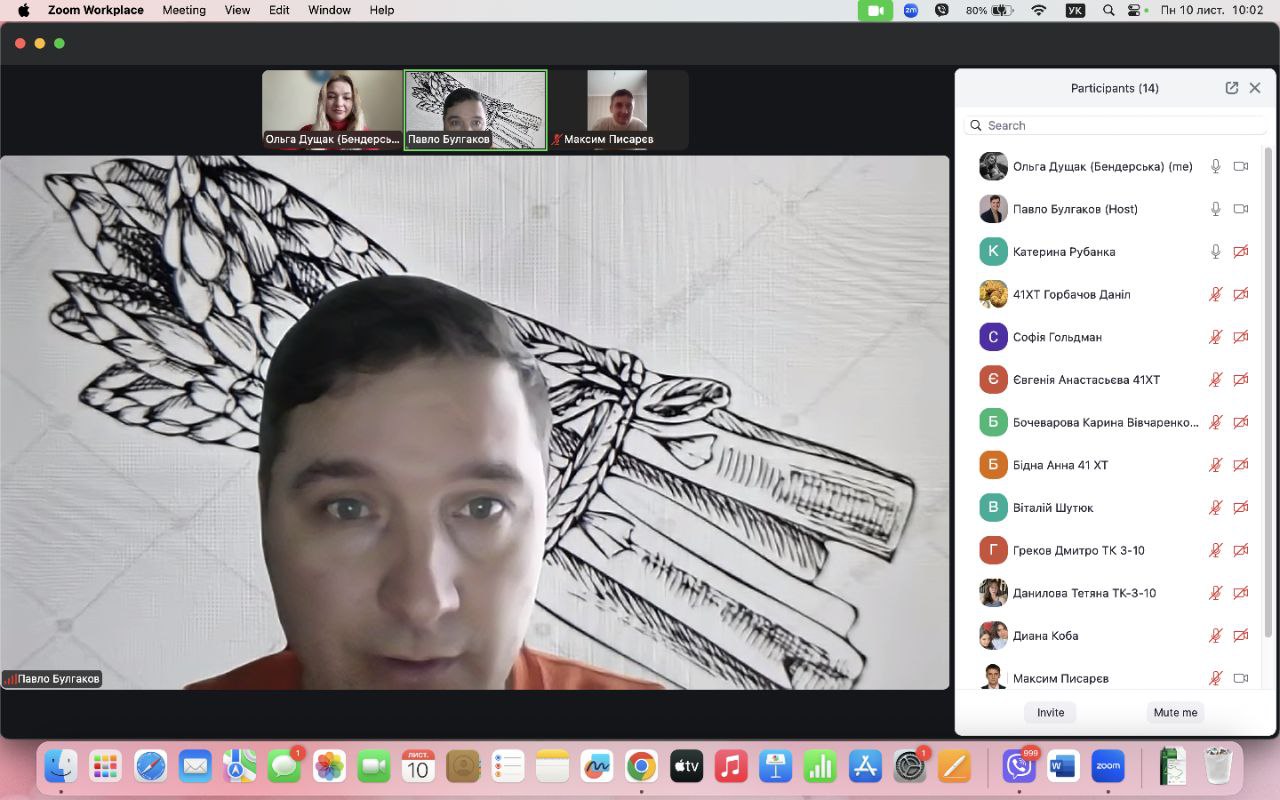1280x800 pixels.
Task: Open Finder from the Dock
Action: coord(61,767)
